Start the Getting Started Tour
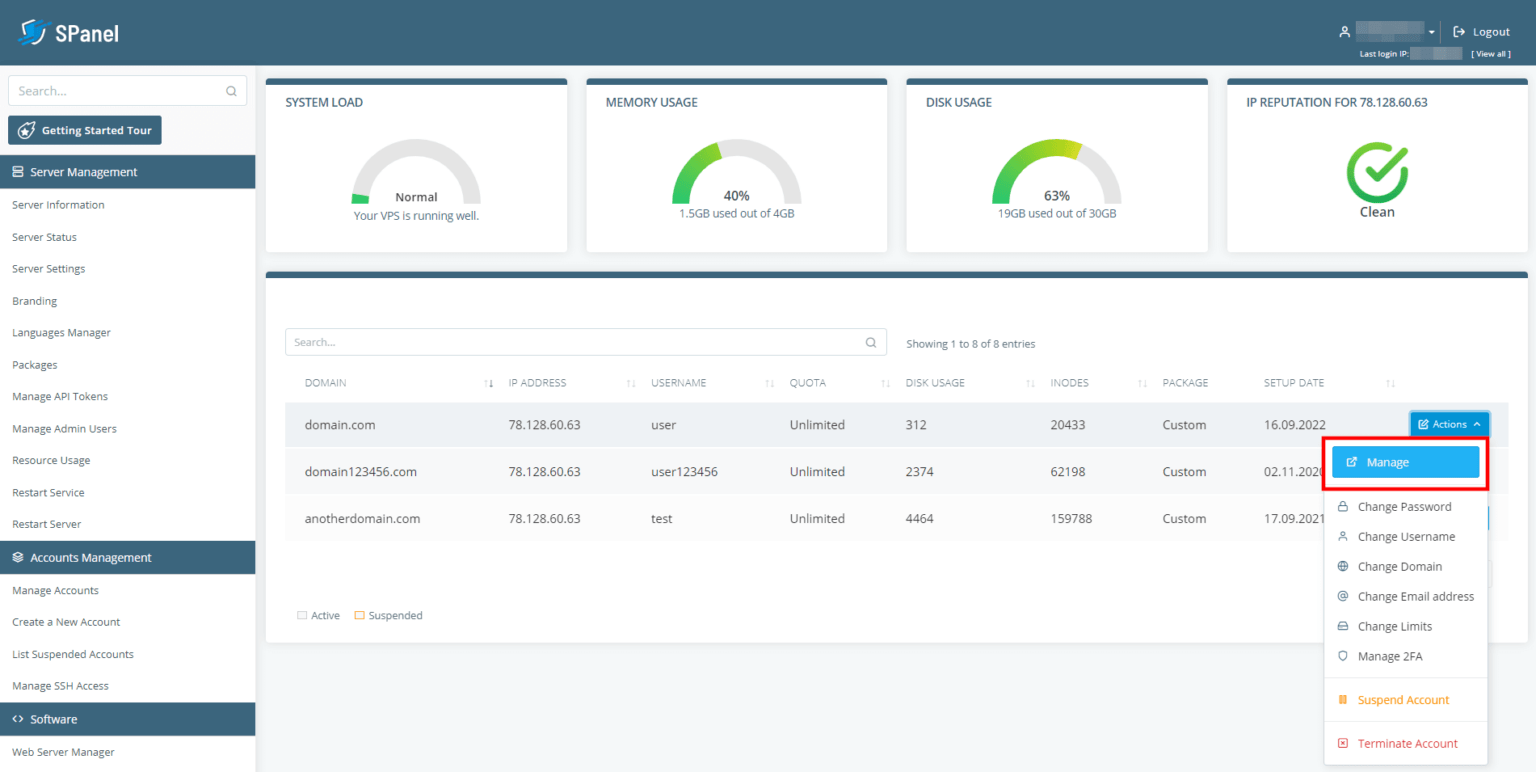The image size is (1536, 772). tap(85, 131)
